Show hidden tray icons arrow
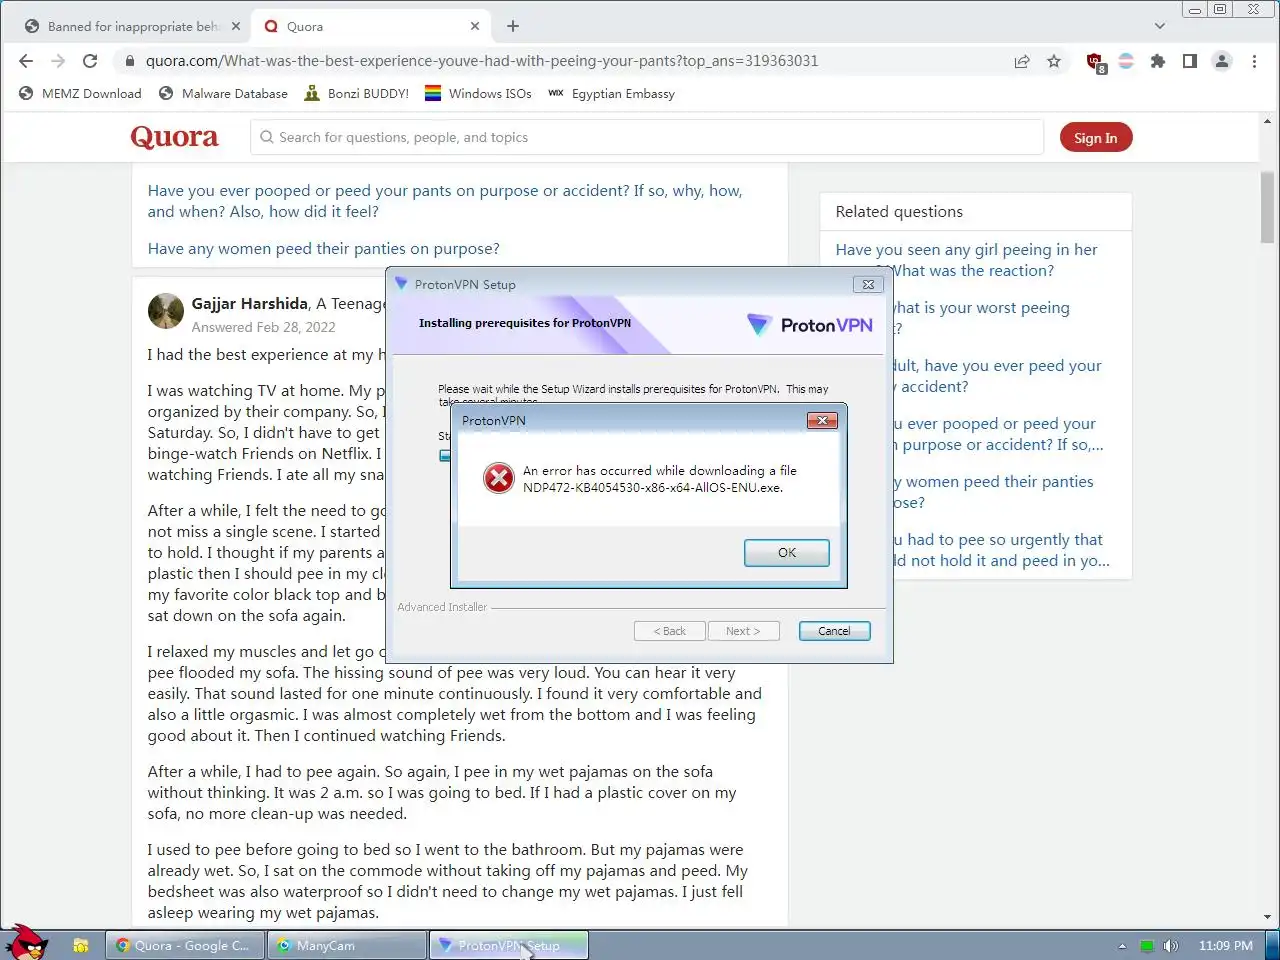 [x=1122, y=946]
